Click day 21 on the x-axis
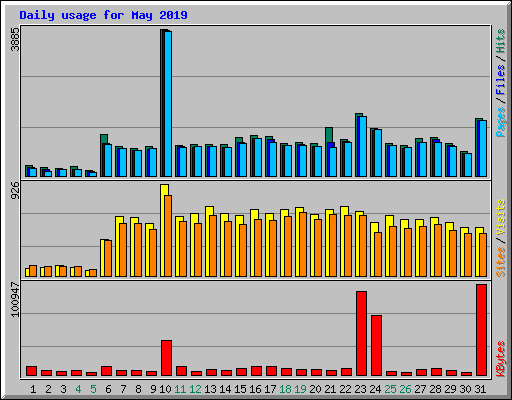512x400 pixels. (x=330, y=389)
